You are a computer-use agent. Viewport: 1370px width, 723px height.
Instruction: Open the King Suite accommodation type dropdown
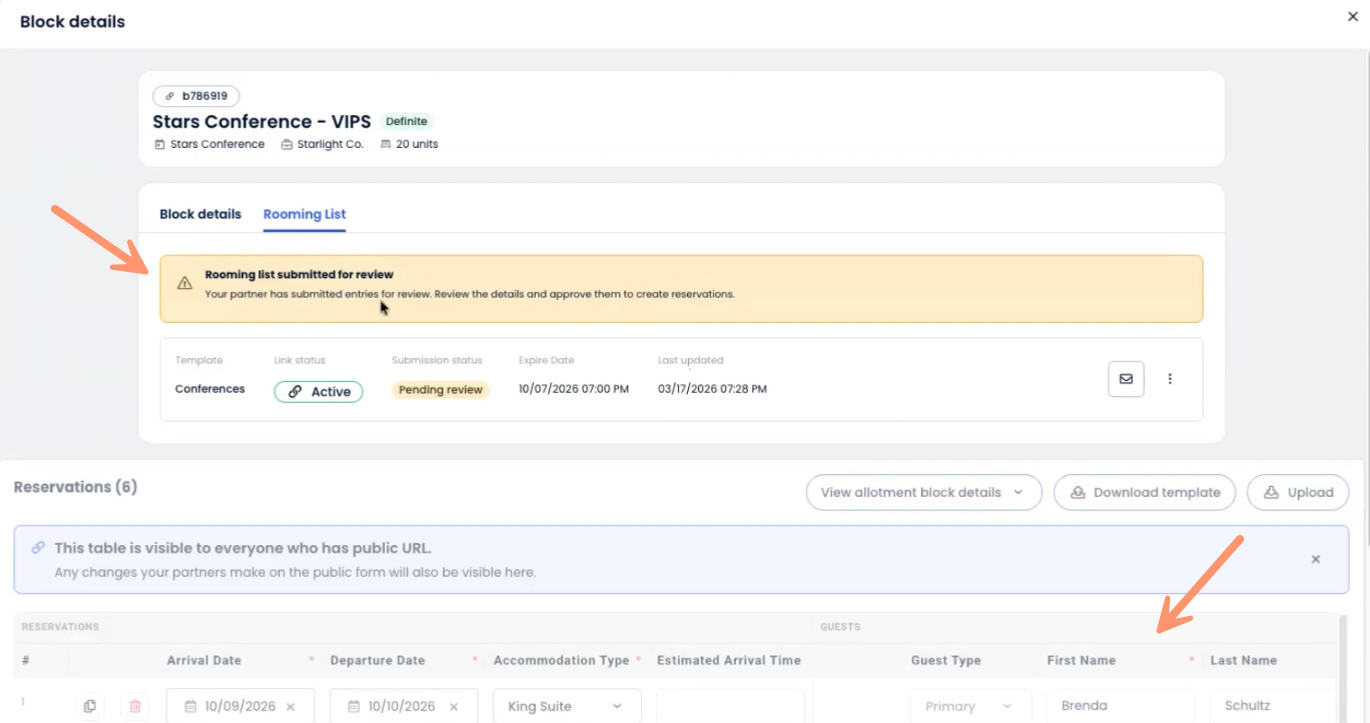click(x=567, y=705)
